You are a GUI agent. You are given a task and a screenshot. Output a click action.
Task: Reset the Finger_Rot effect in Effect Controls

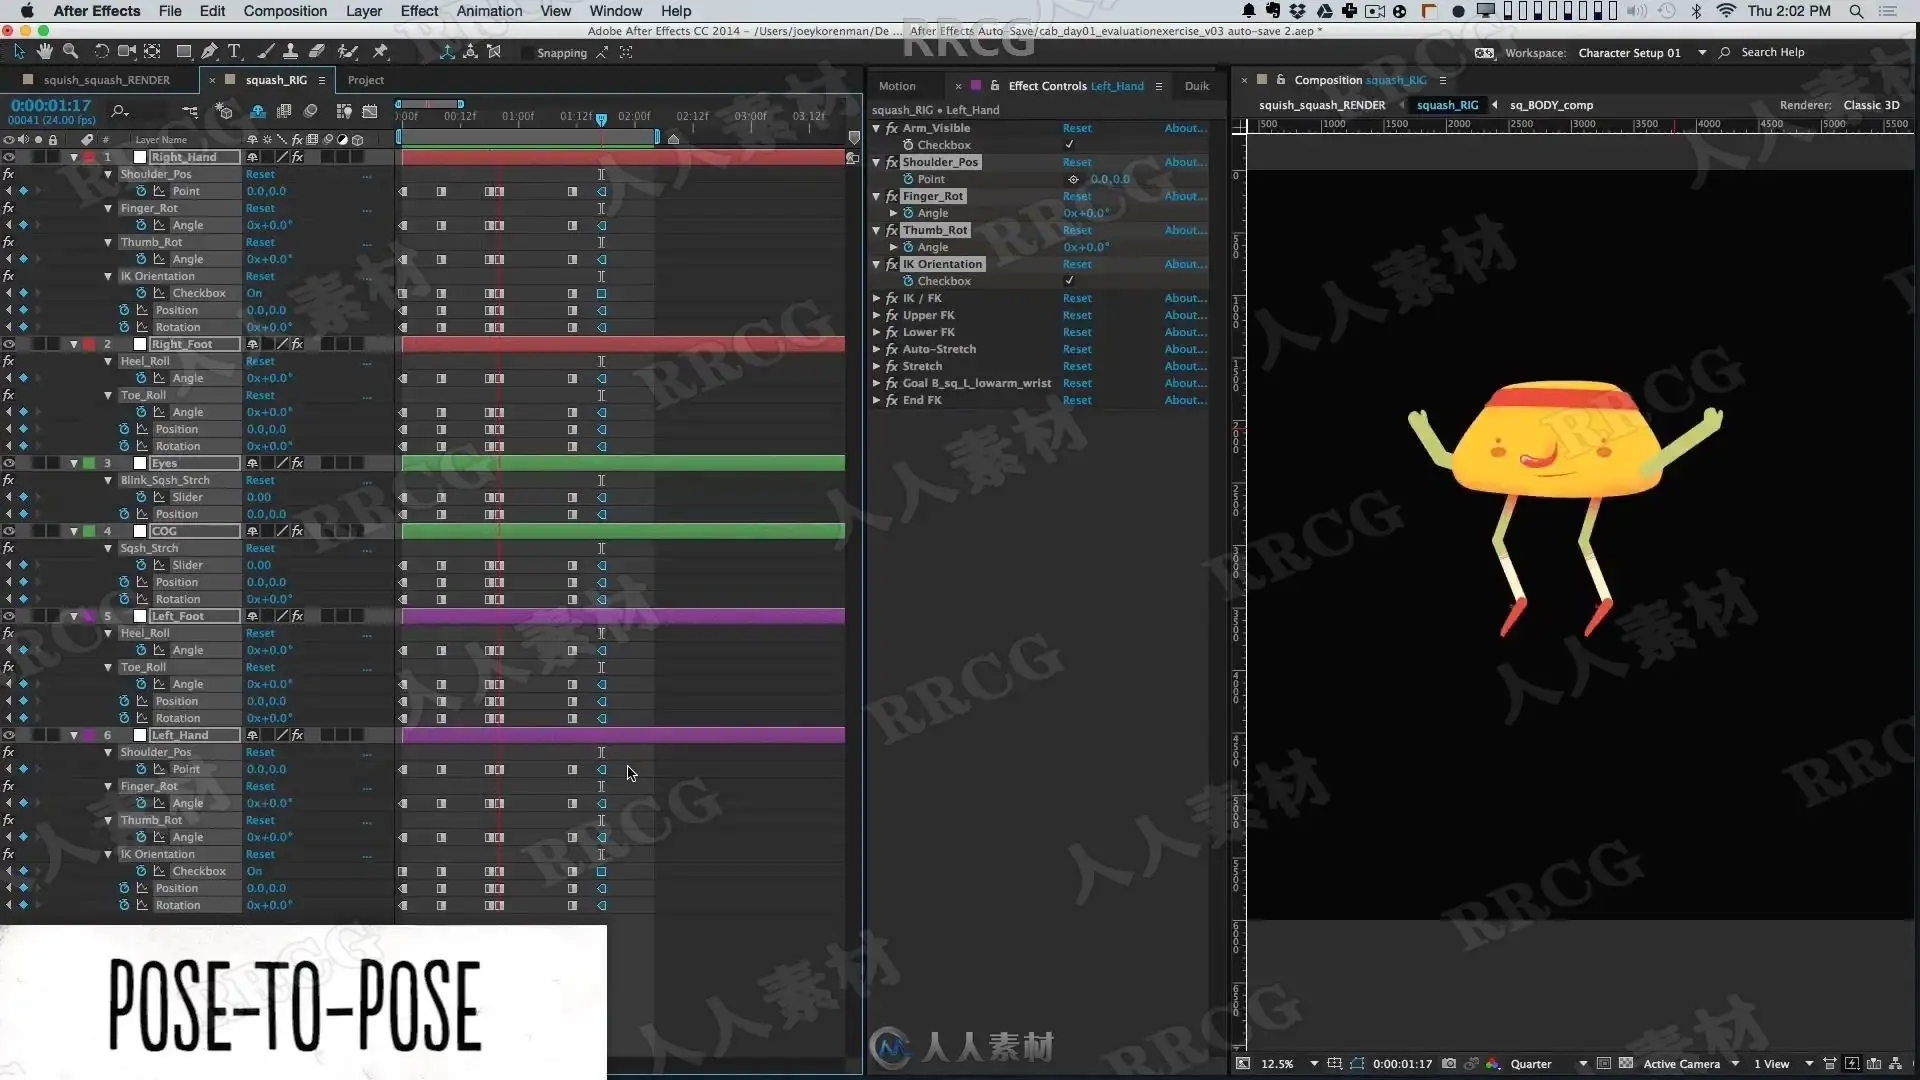tap(1077, 196)
